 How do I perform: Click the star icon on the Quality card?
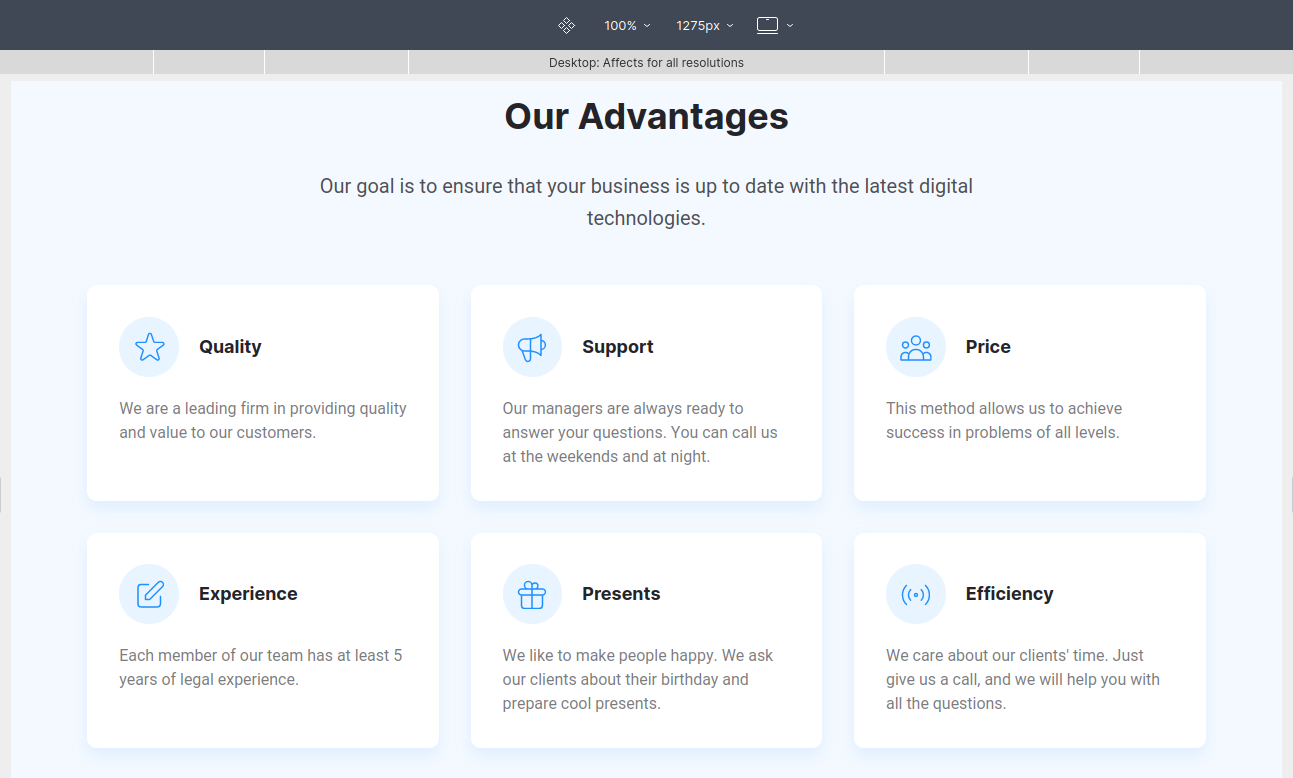(x=149, y=347)
